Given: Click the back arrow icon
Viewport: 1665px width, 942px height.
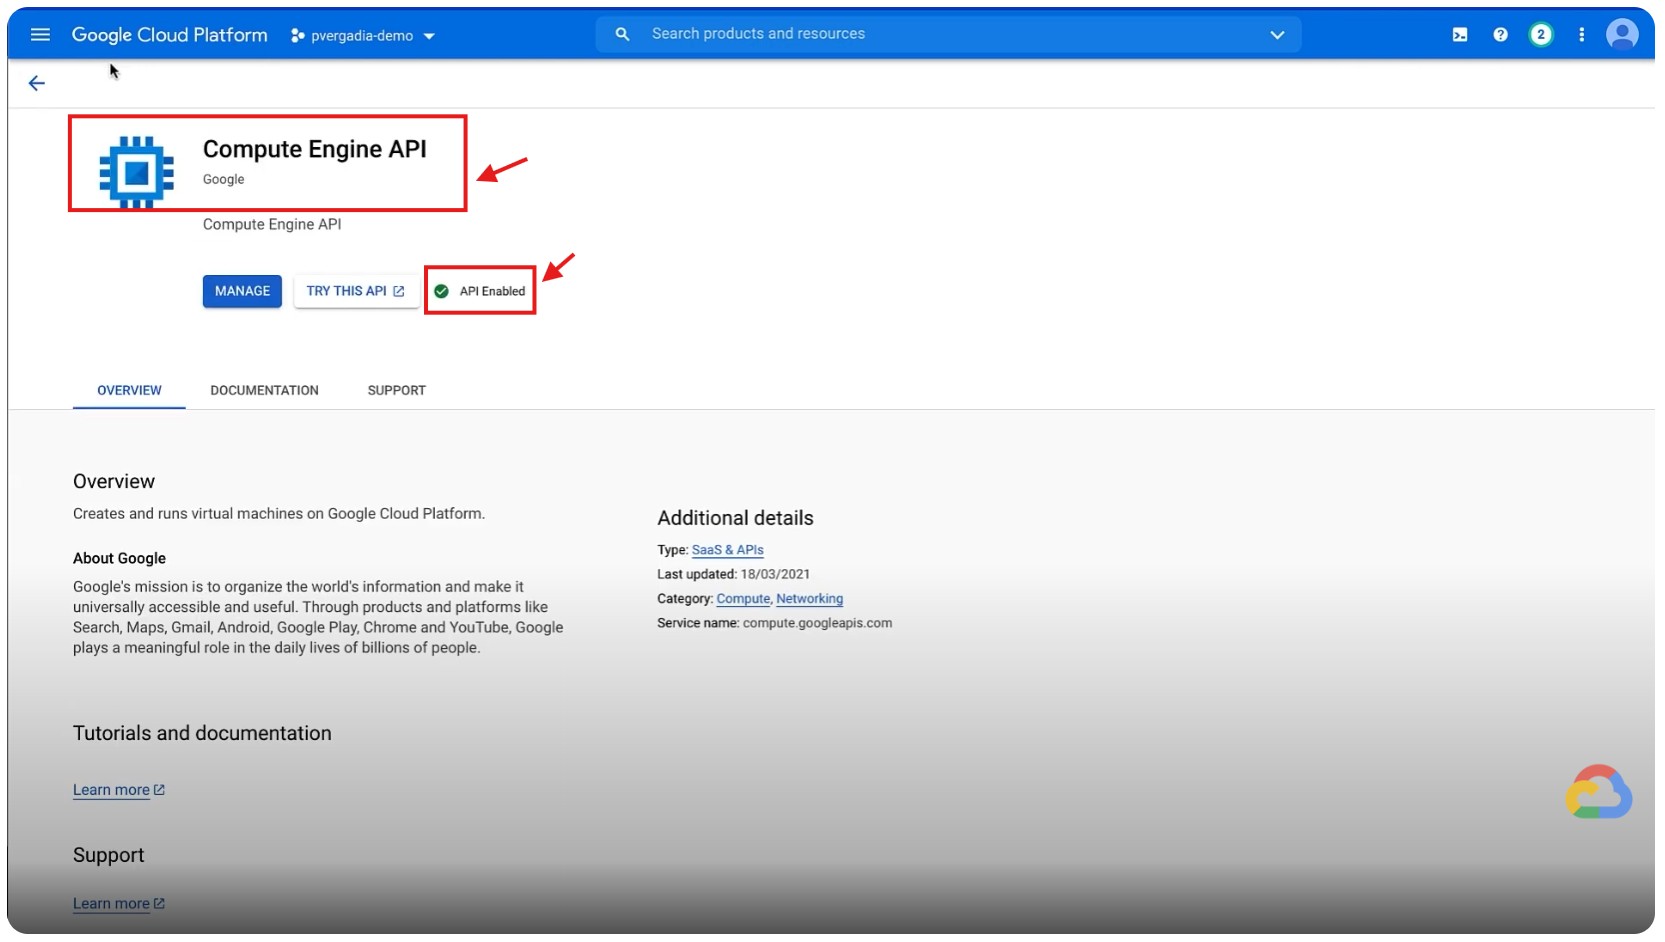Looking at the screenshot, I should pos(37,83).
